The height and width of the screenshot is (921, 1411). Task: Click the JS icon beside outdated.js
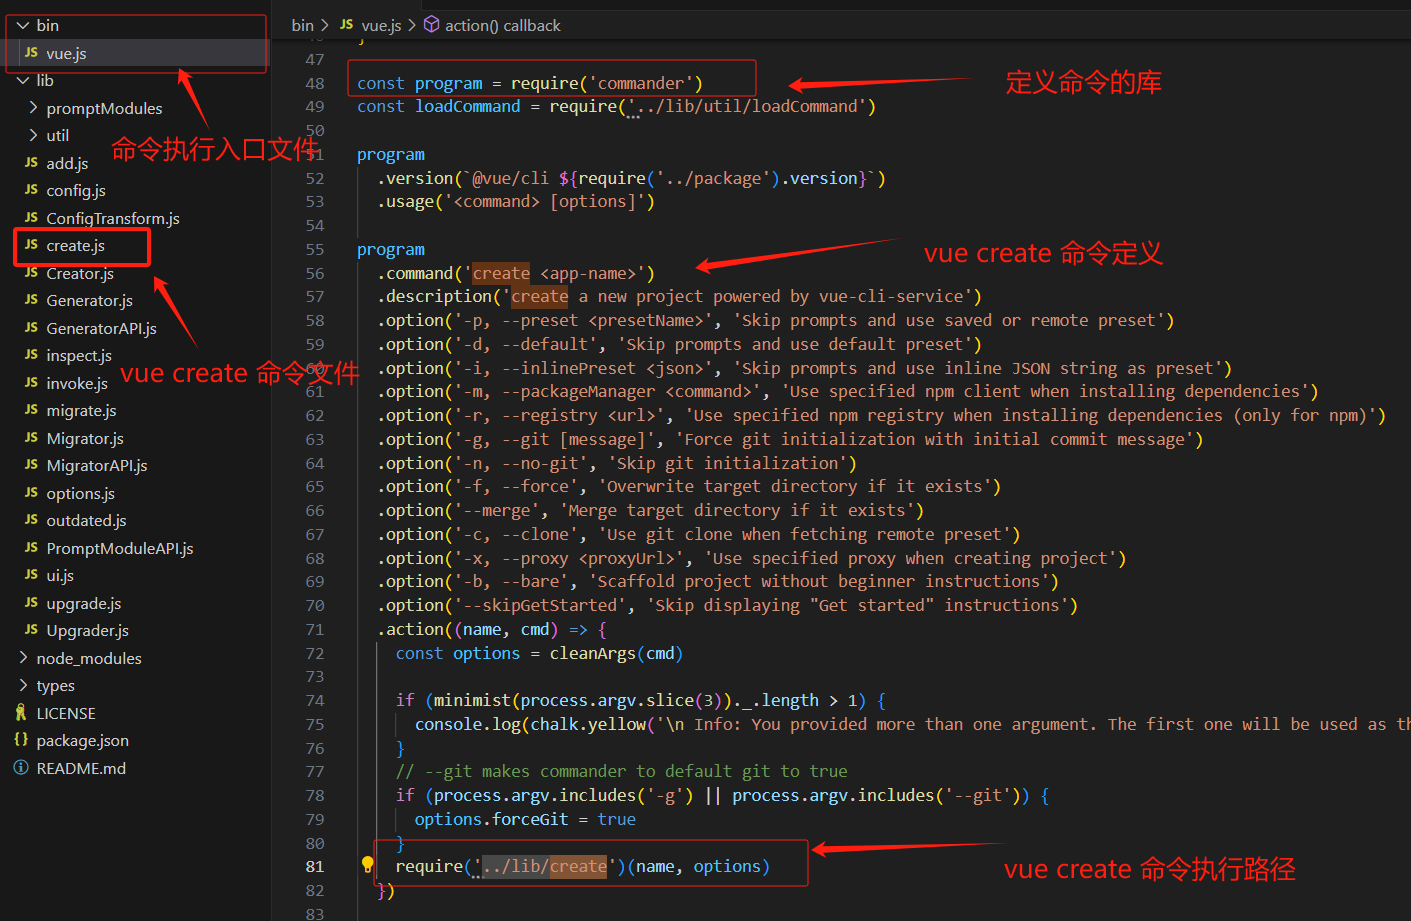click(x=31, y=520)
